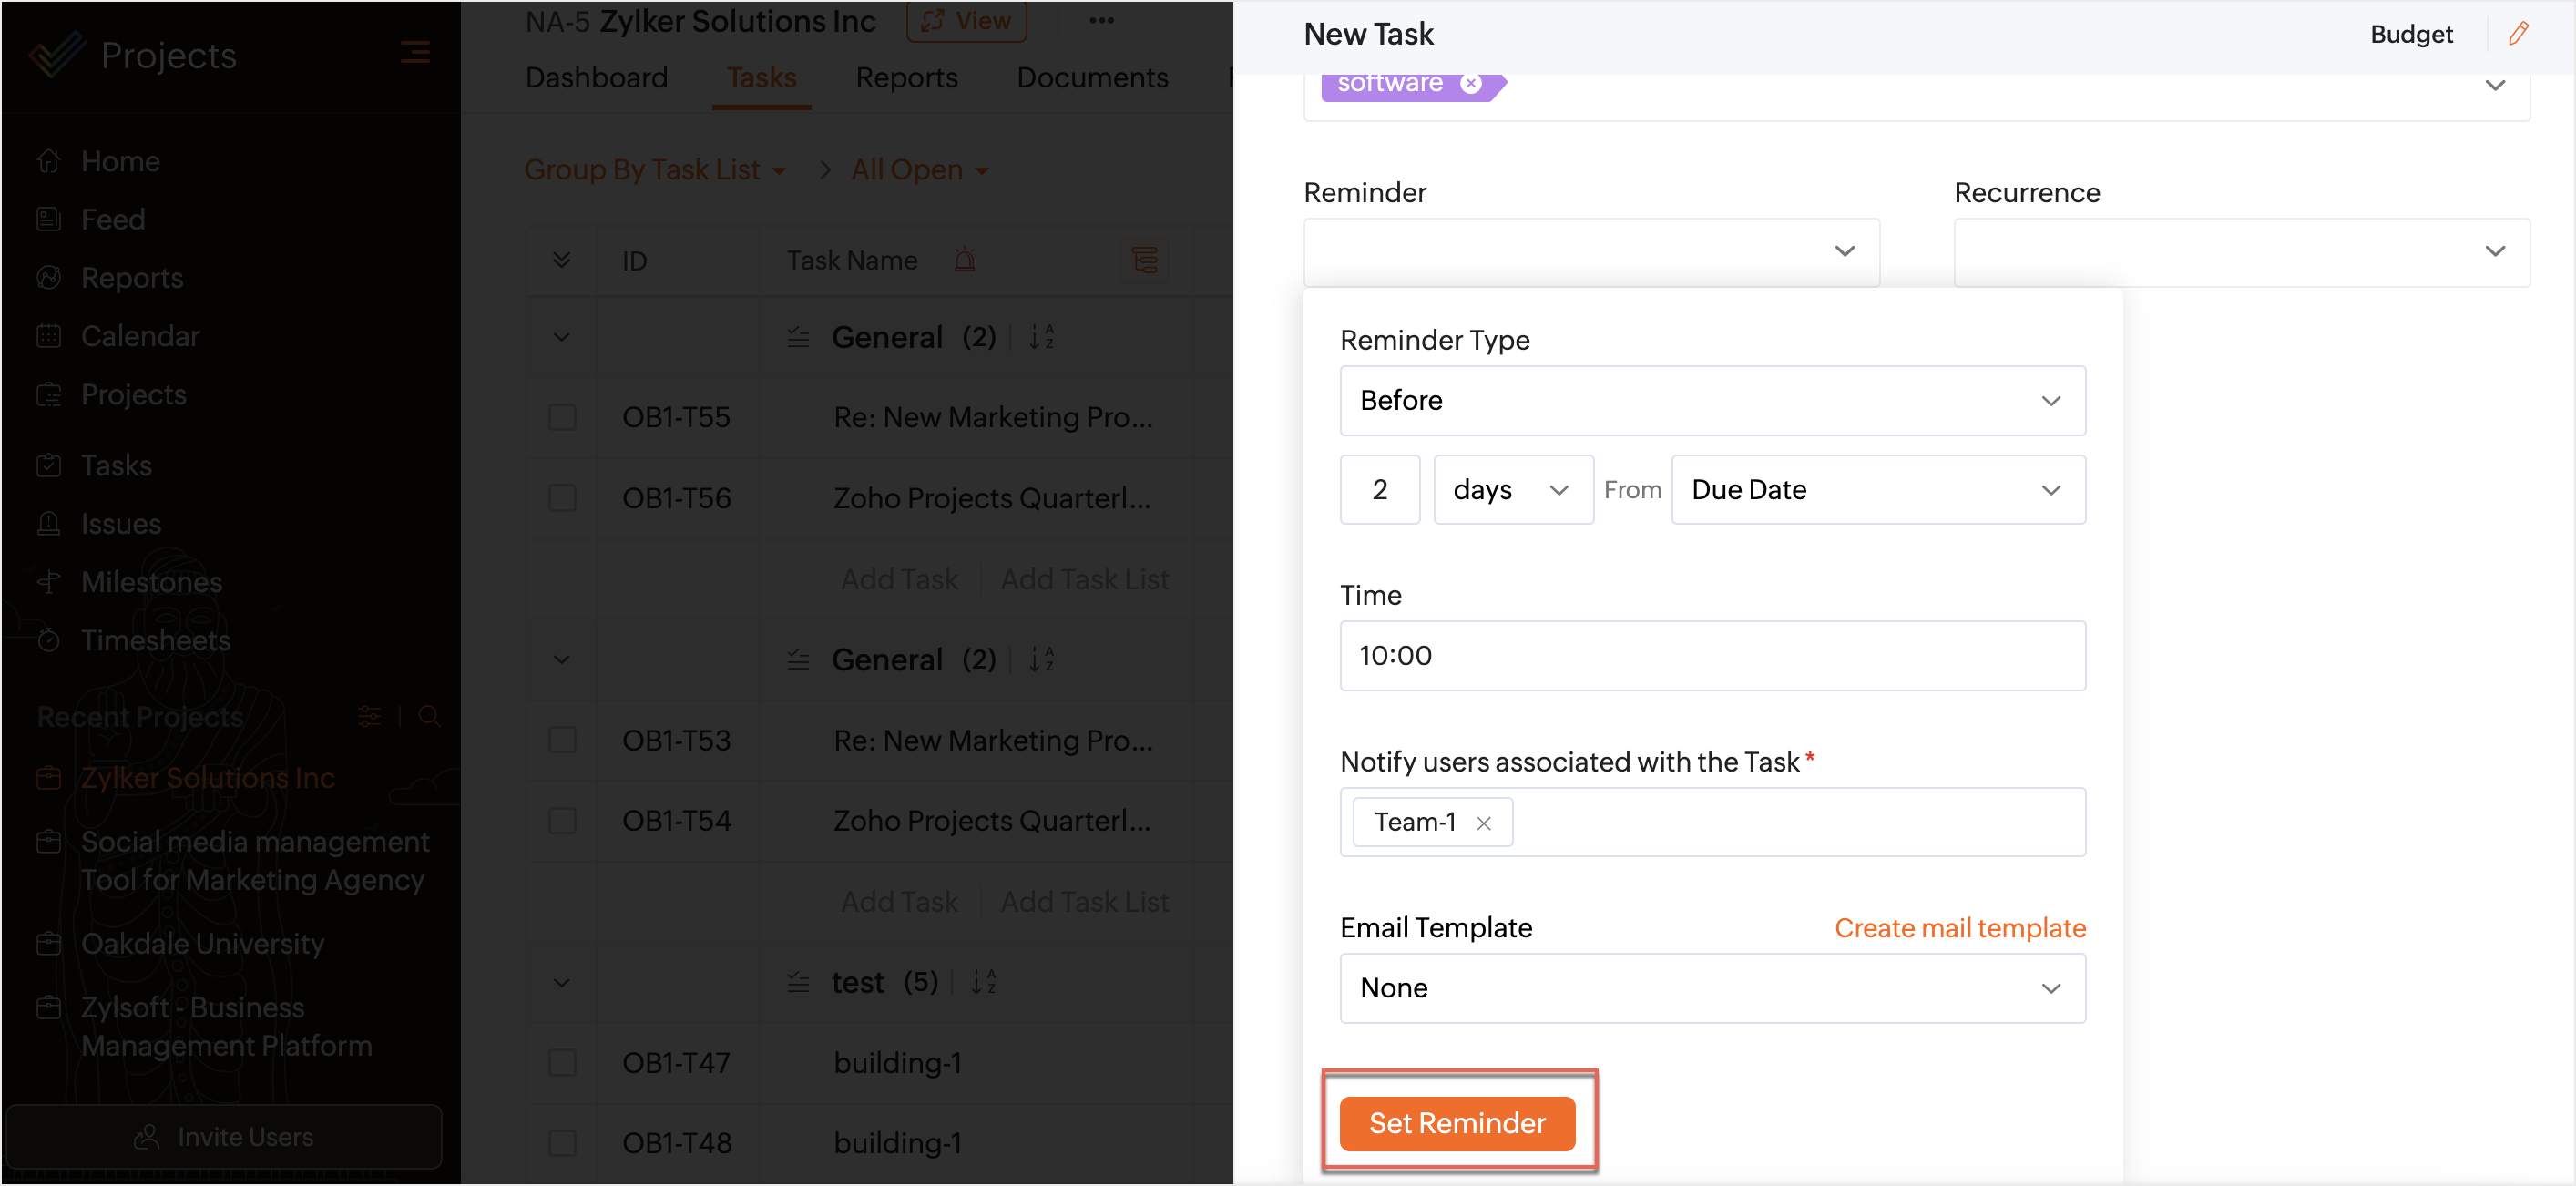Click the Create mail template link
This screenshot has height=1186, width=2576.
click(x=1959, y=928)
